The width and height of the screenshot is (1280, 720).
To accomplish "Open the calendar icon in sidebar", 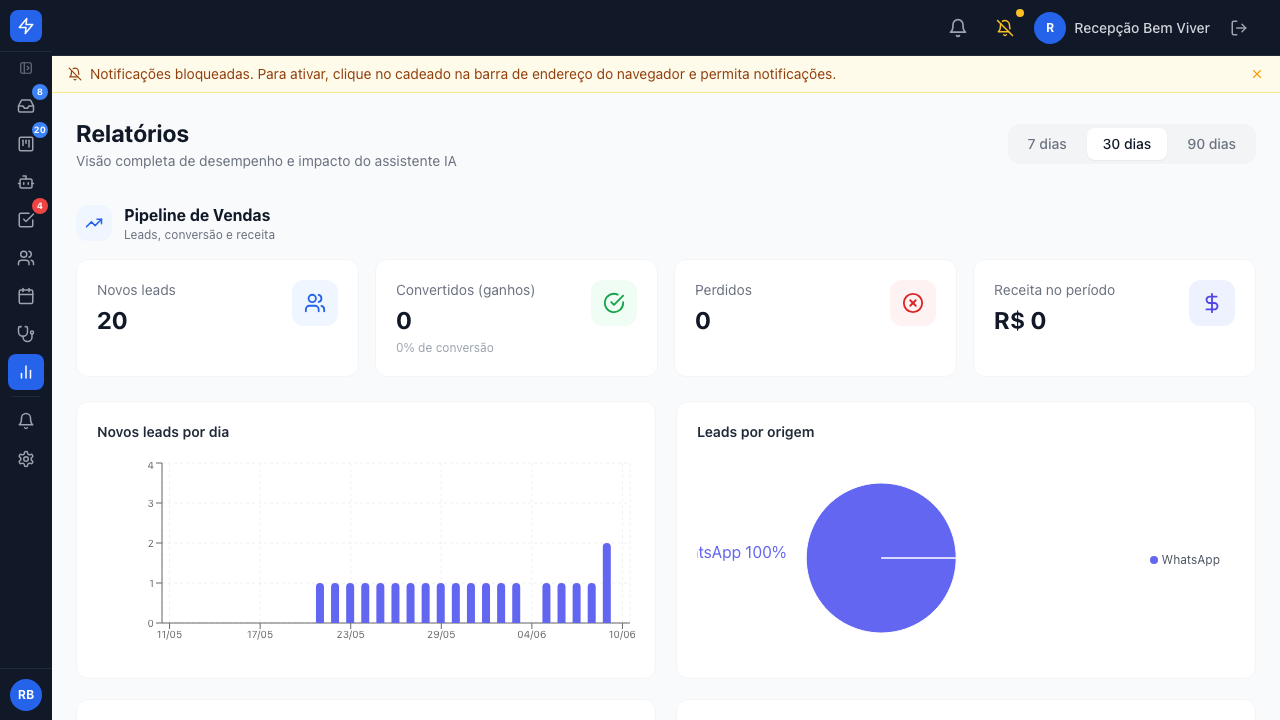I will point(26,296).
